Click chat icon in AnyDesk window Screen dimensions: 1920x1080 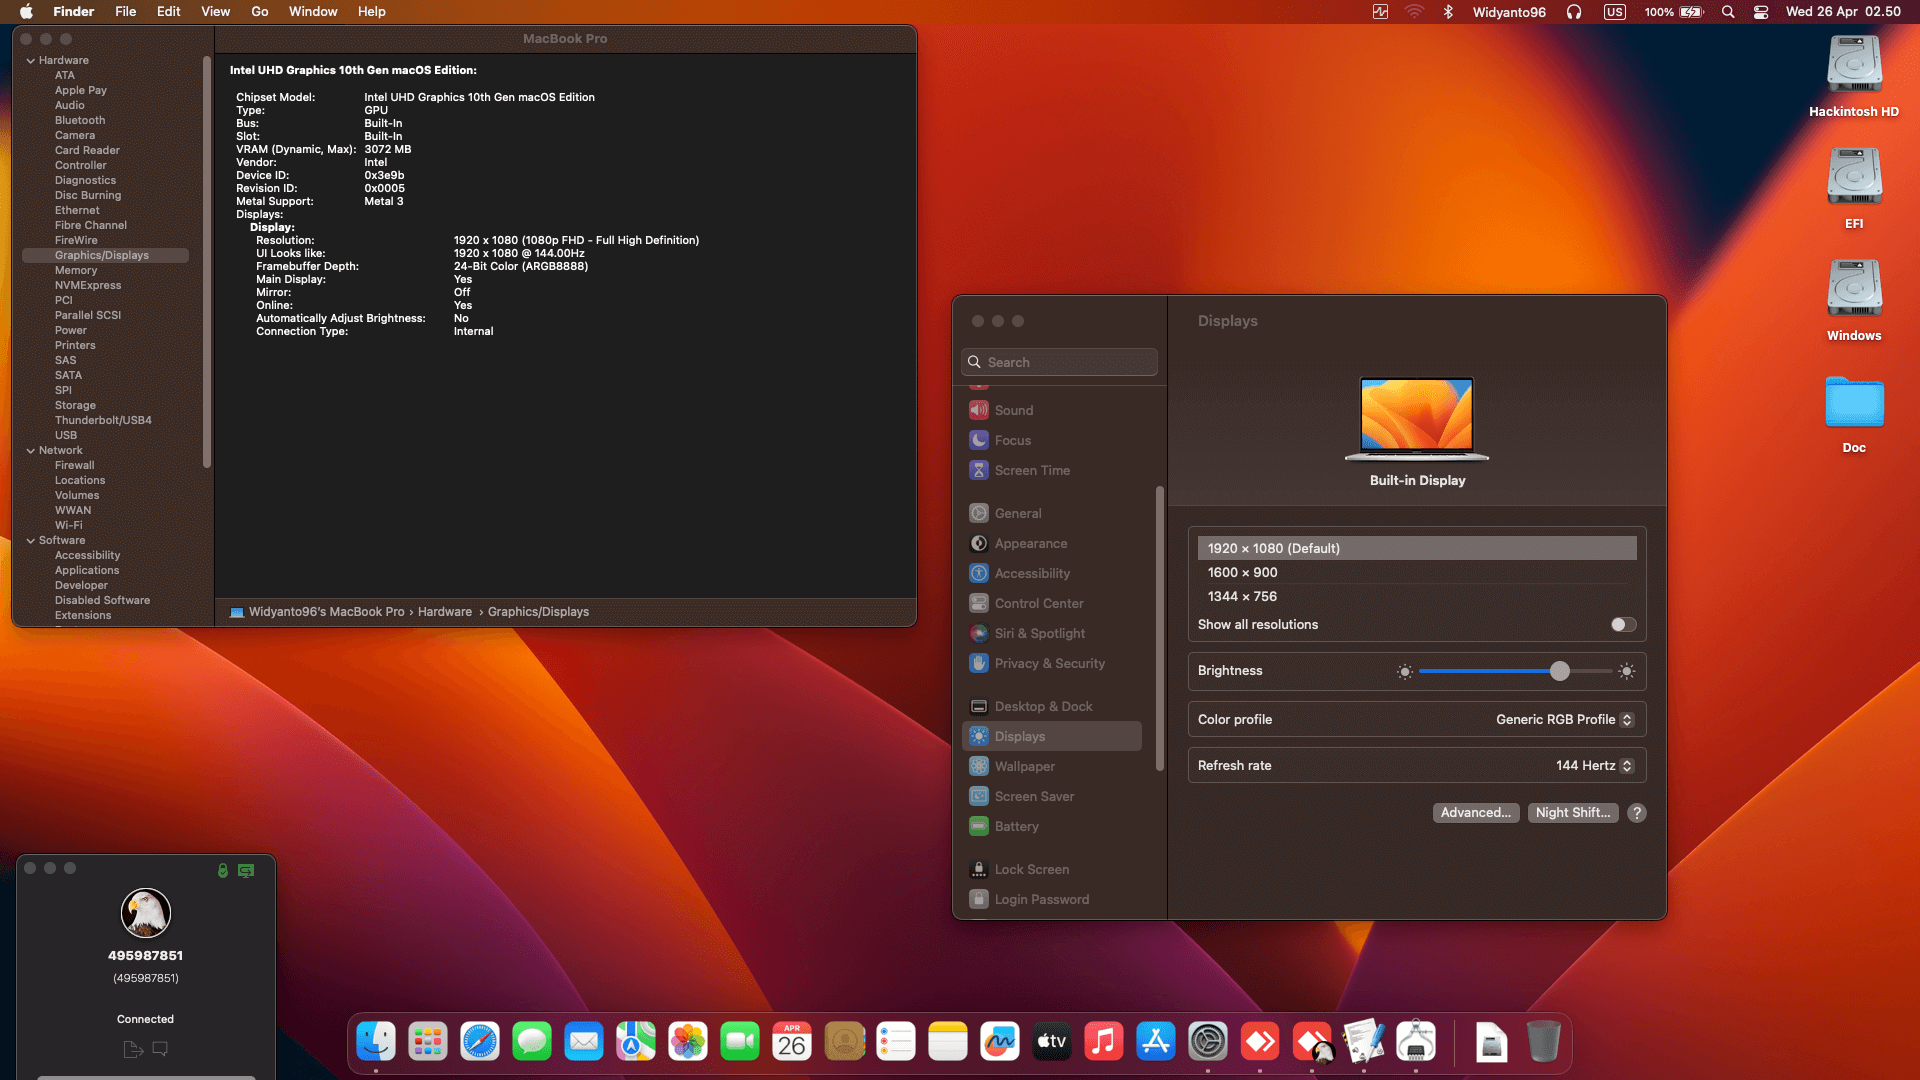click(160, 1049)
